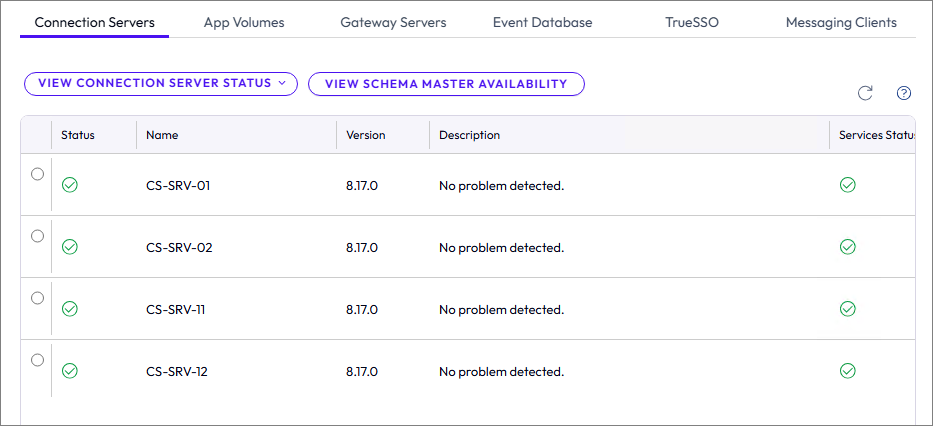Switch to the App Volumes tab
Screen dimensions: 933x426
click(244, 22)
